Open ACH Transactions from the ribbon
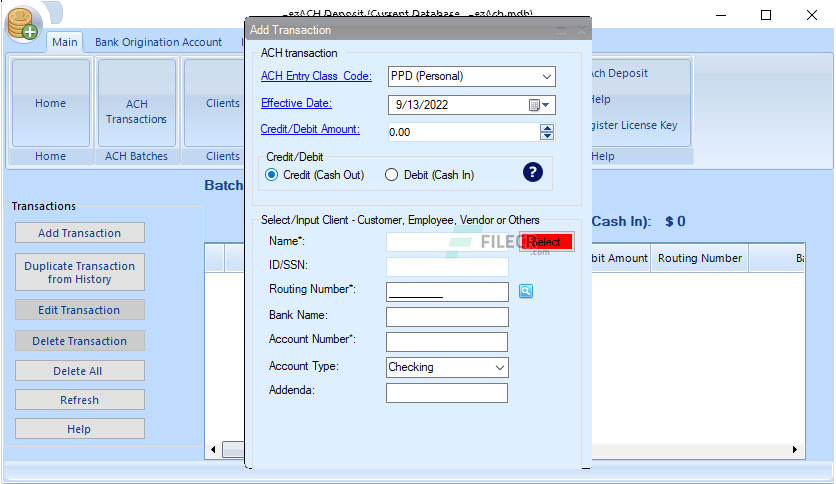 (136, 103)
